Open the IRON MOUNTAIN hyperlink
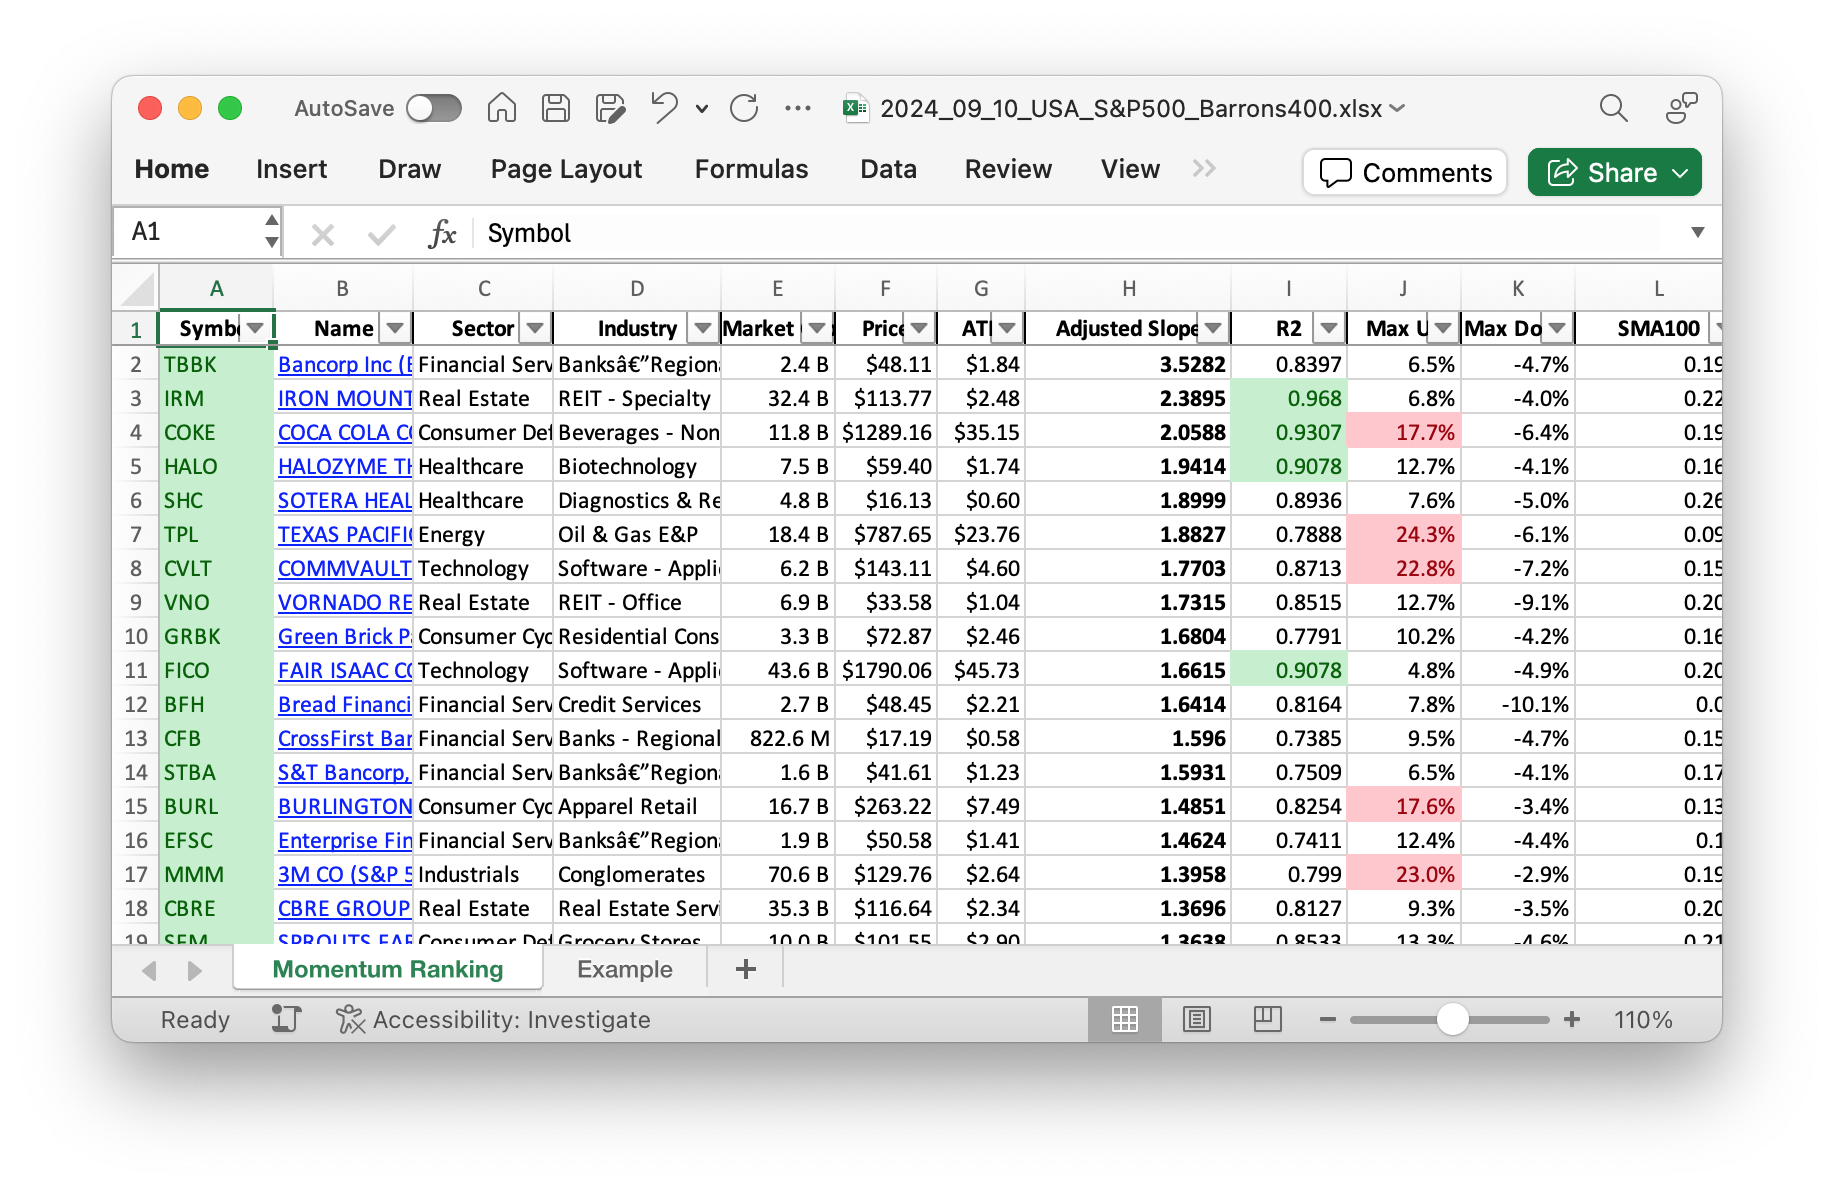 (344, 398)
